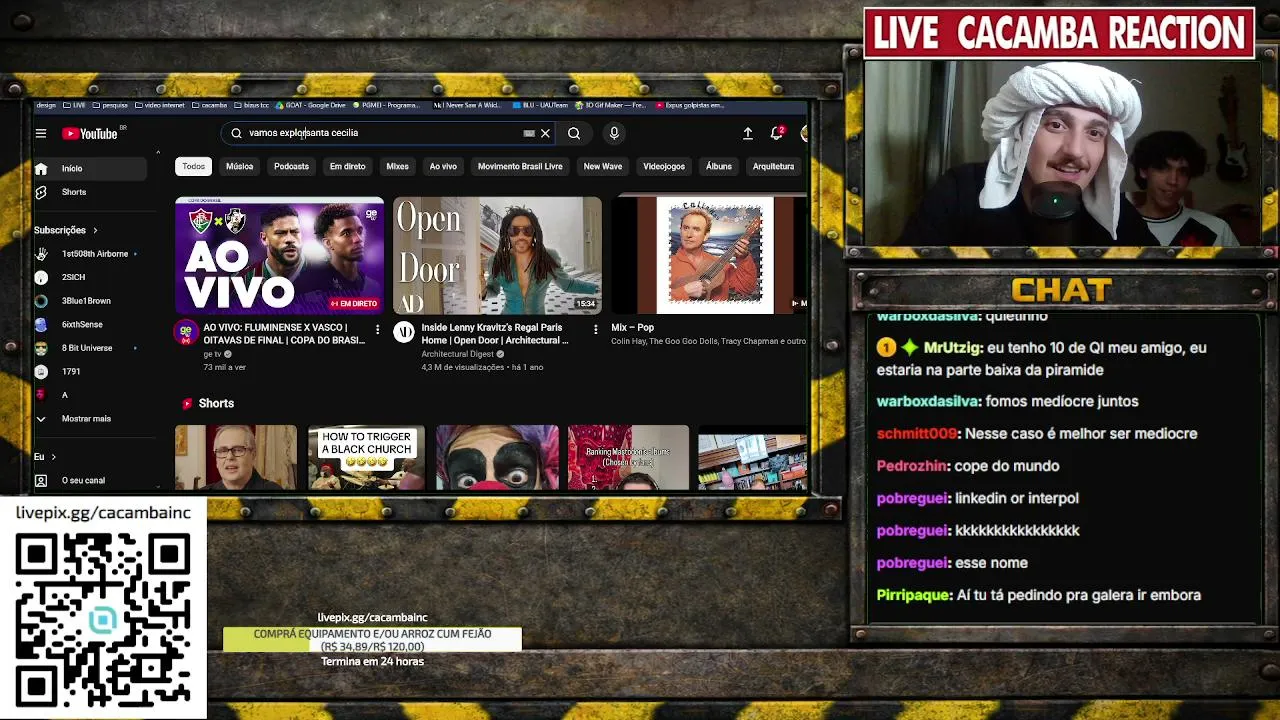Open Shorts in the sidebar
Screen dimensions: 1280x720
click(x=90, y=192)
